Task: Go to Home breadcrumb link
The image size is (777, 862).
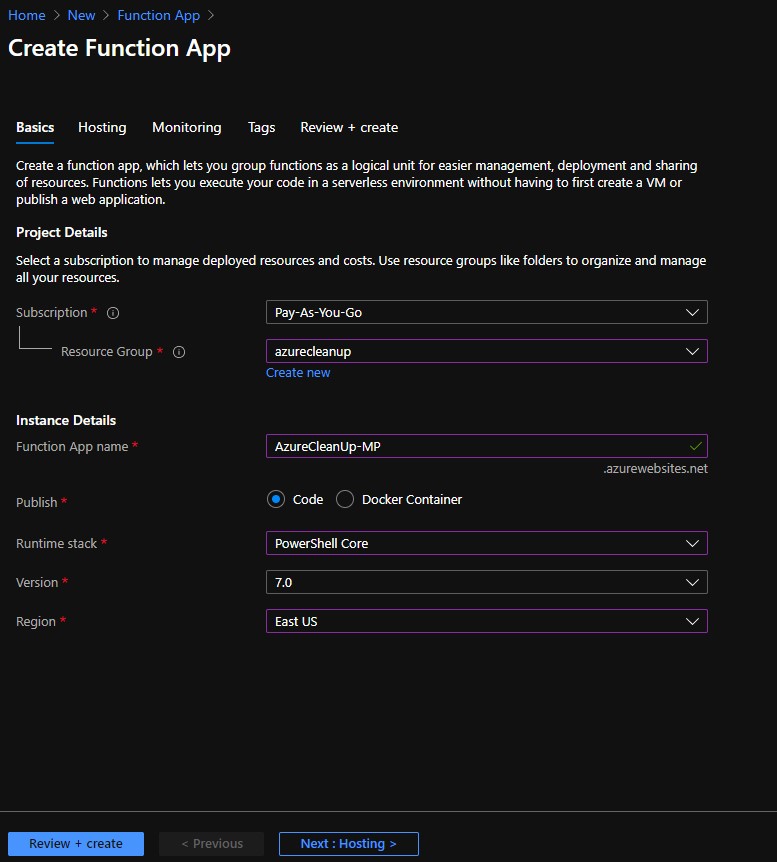Action: point(27,15)
